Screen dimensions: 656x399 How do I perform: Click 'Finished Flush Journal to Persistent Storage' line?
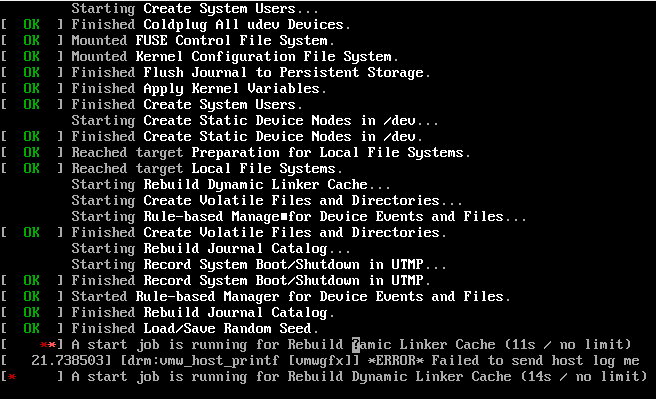(x=251, y=72)
